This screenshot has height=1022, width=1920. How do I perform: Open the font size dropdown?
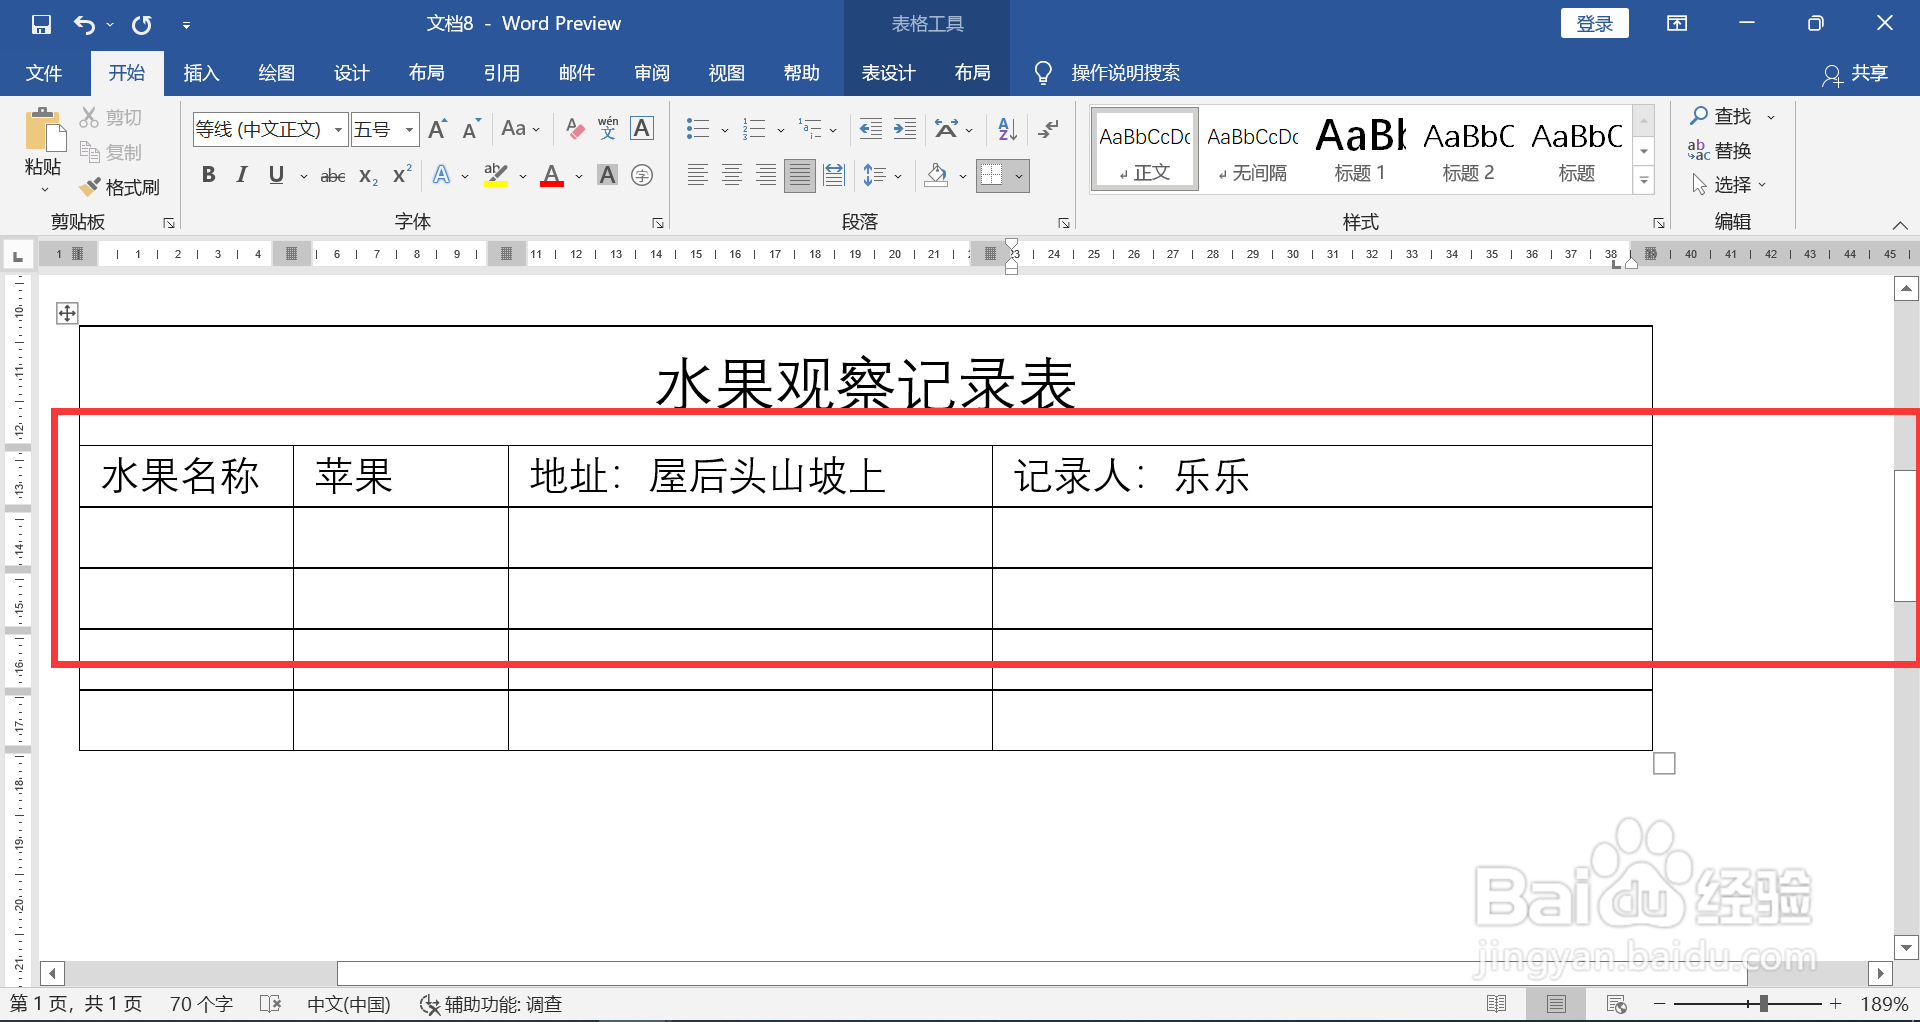(408, 129)
